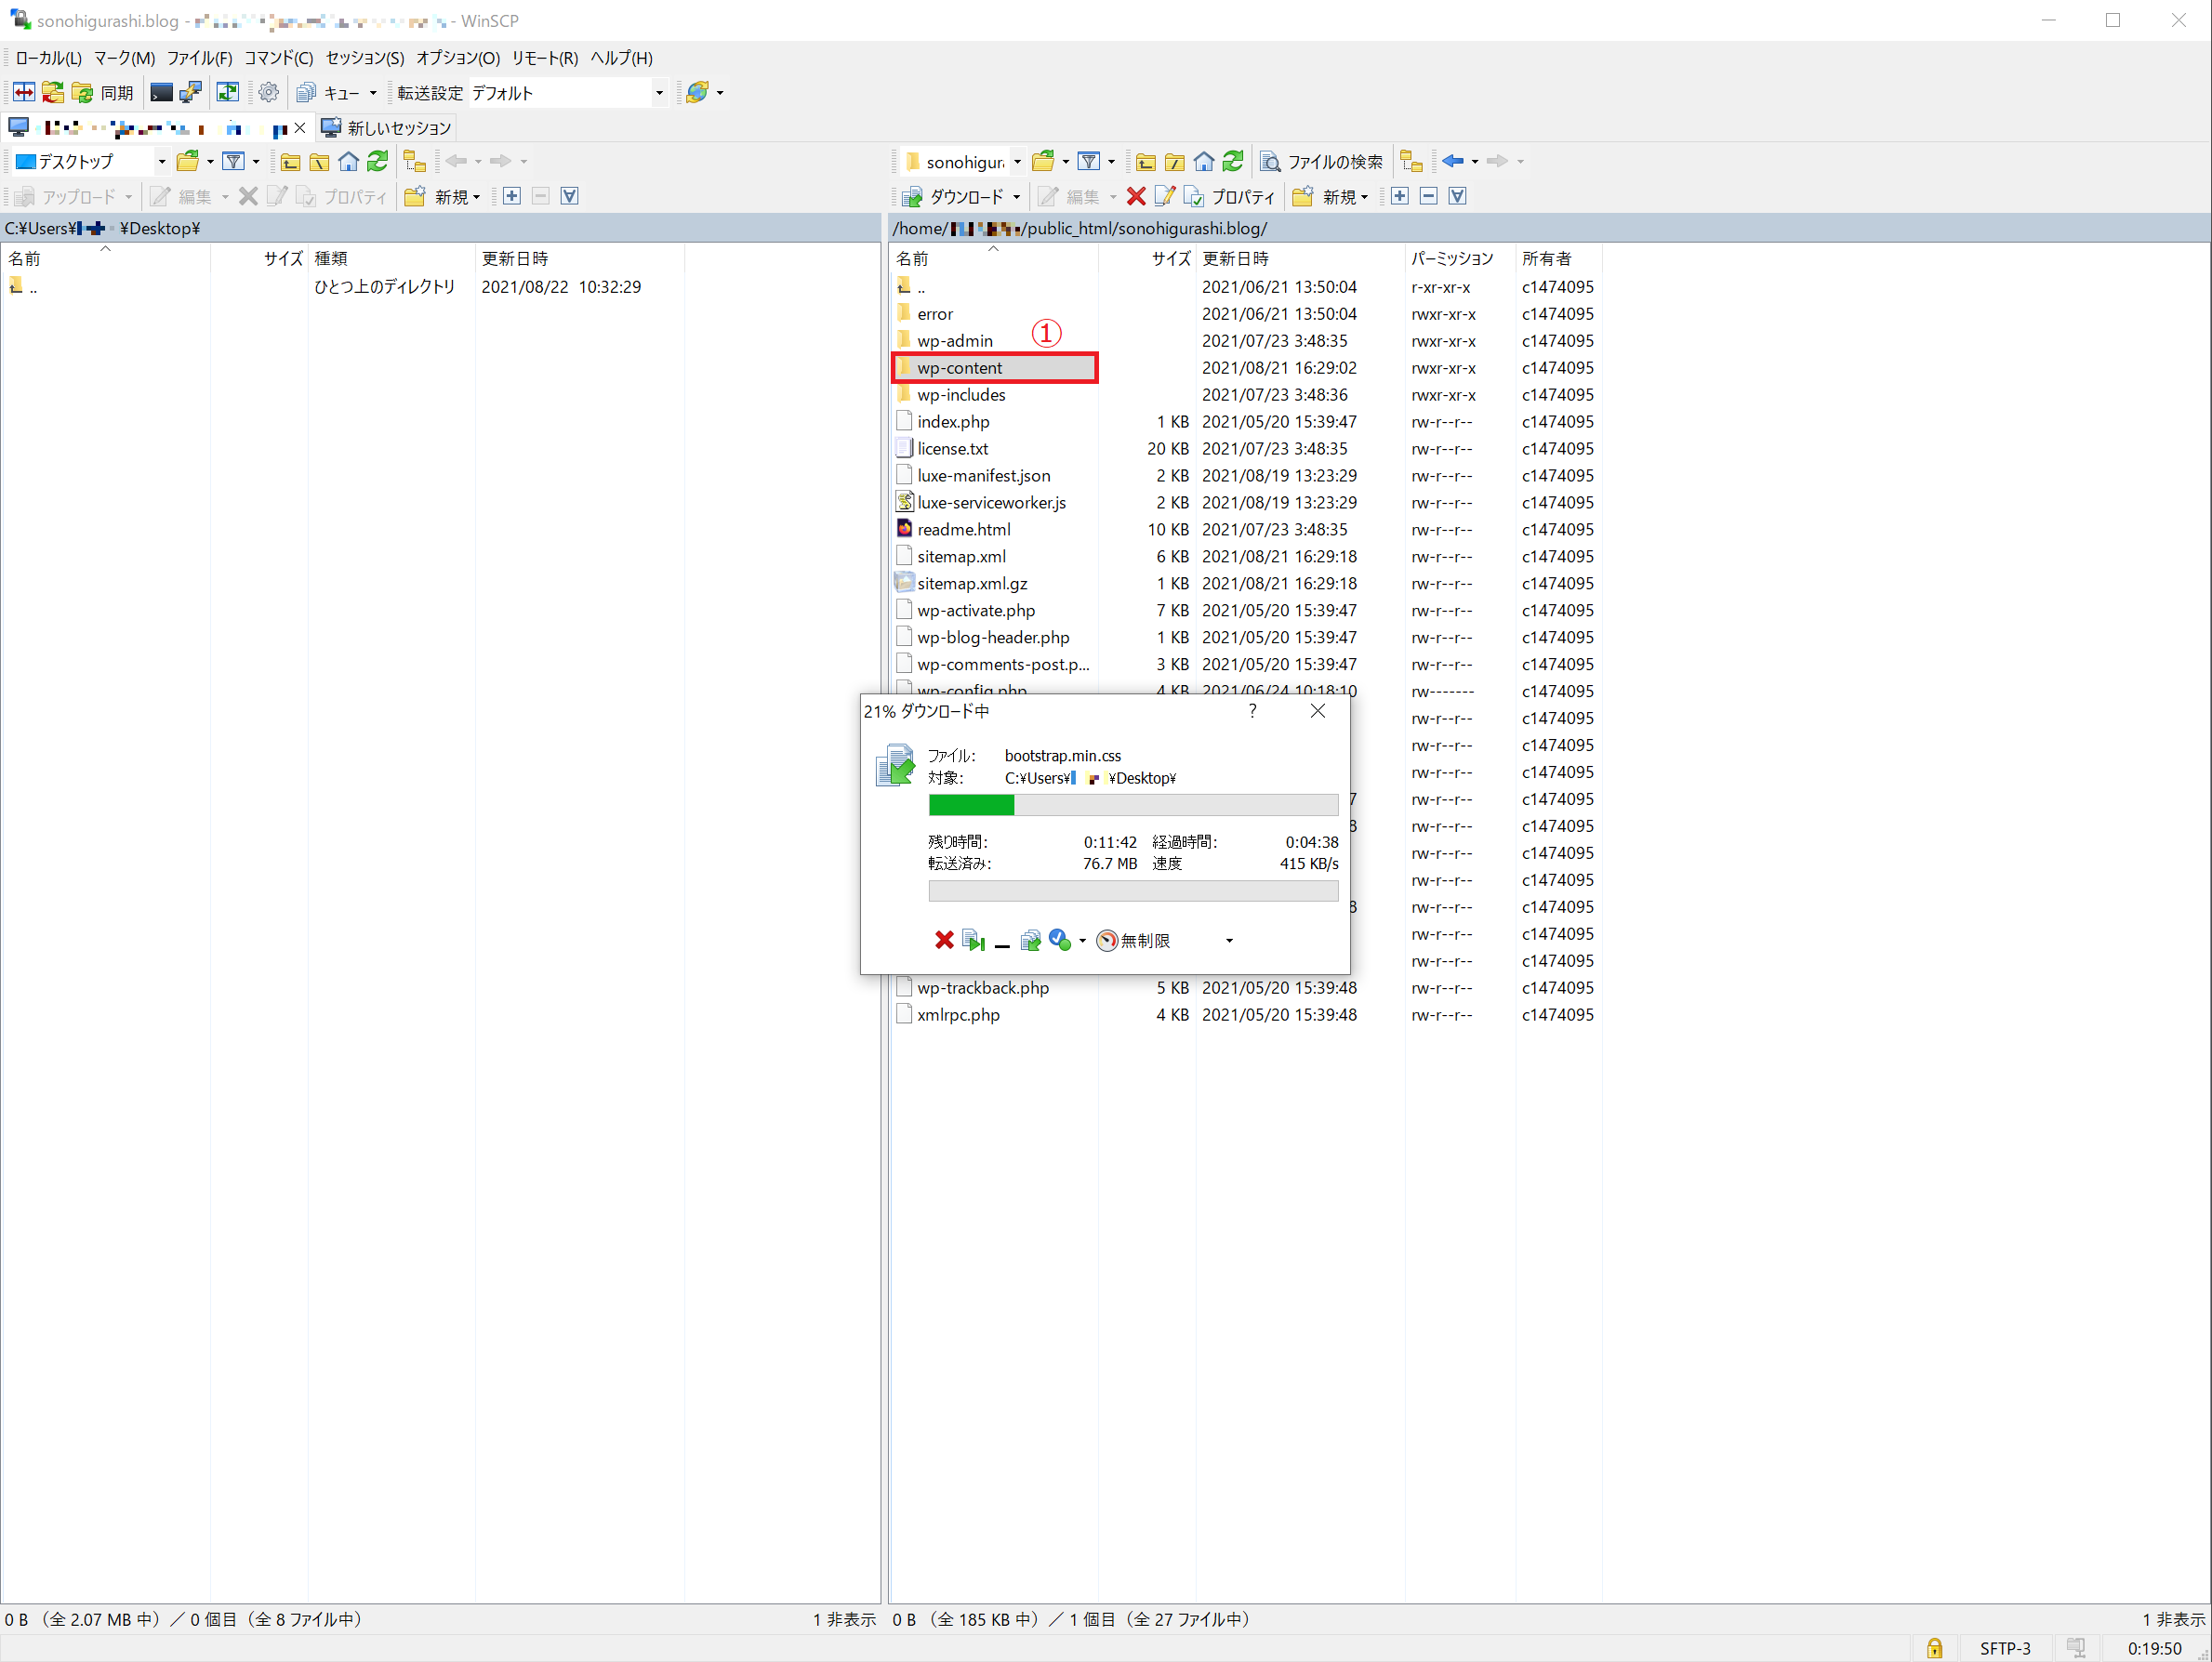Click the Synchronize (同期) toolbar button
This screenshot has height=1662, width=2212.
104,93
